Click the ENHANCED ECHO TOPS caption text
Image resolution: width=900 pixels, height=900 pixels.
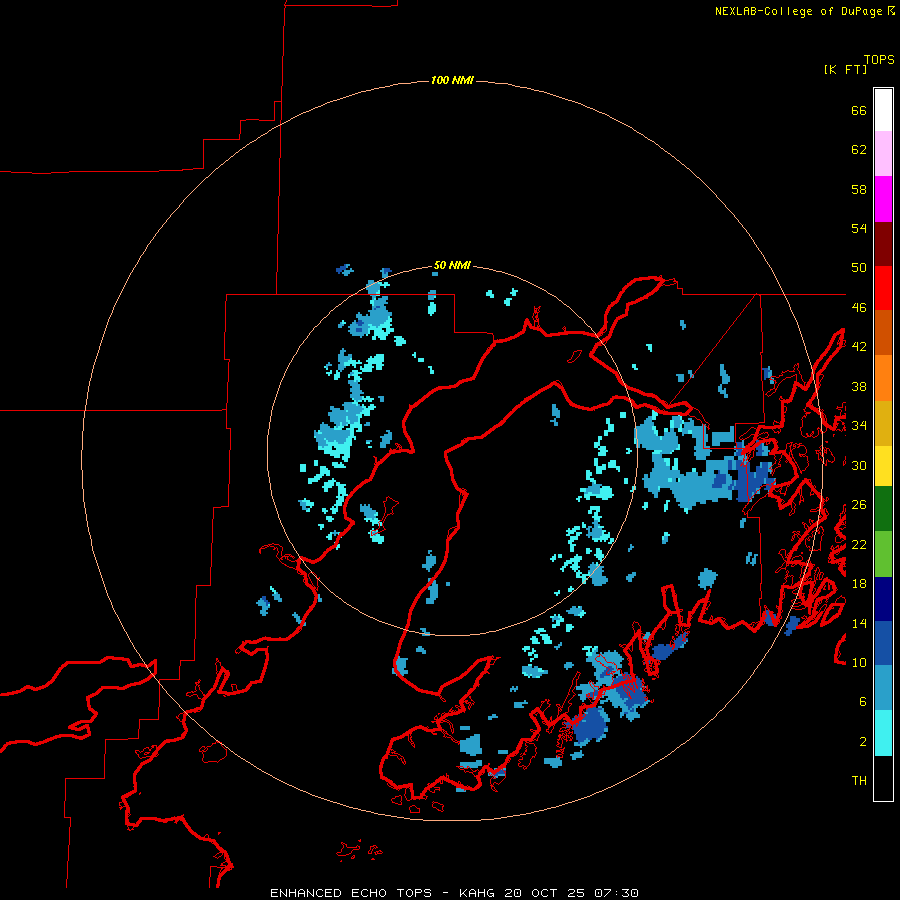tap(351, 893)
